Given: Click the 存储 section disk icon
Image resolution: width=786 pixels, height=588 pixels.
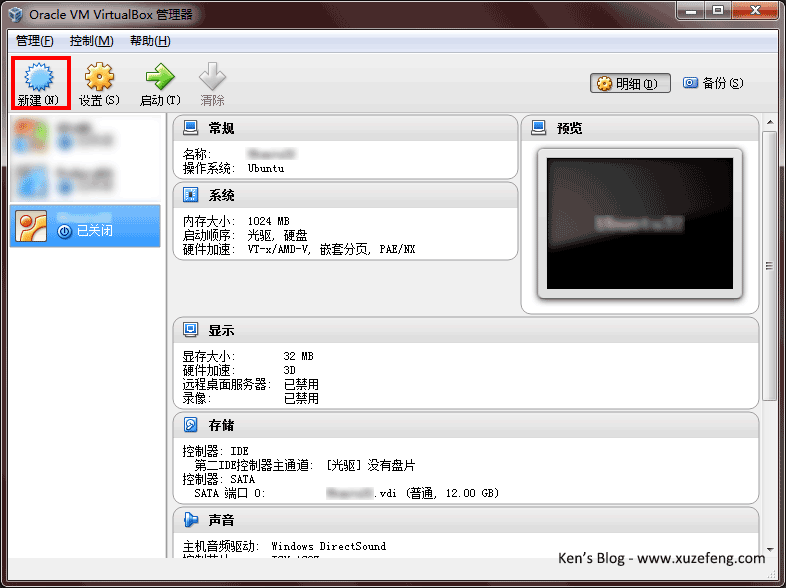Looking at the screenshot, I should point(190,425).
